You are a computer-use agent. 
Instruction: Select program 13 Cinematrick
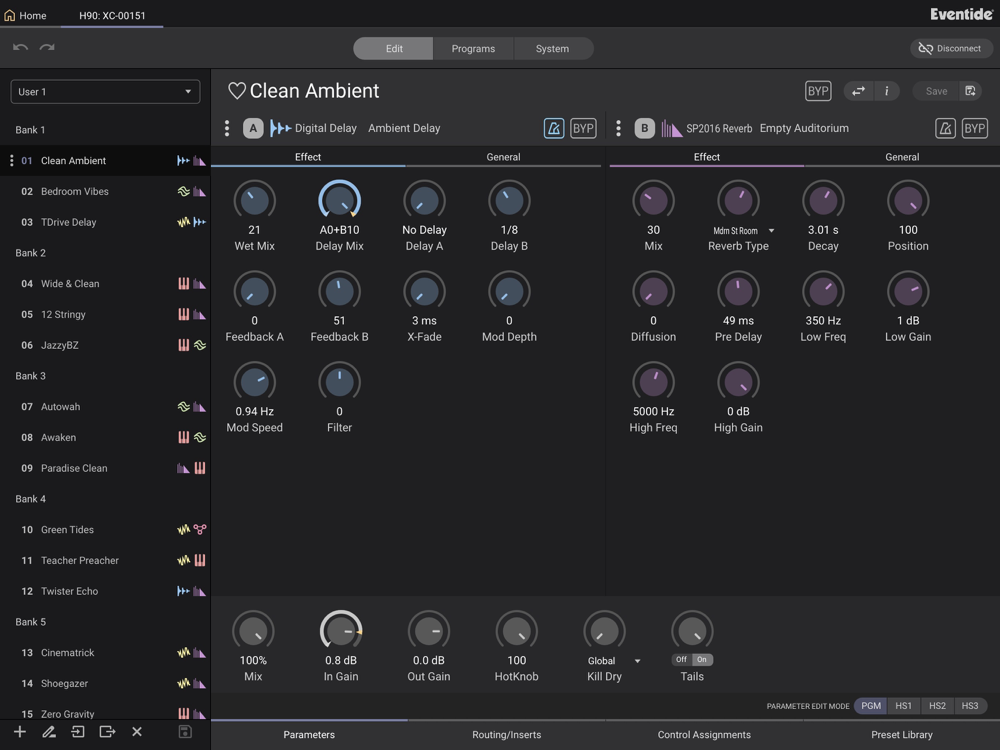tap(105, 652)
